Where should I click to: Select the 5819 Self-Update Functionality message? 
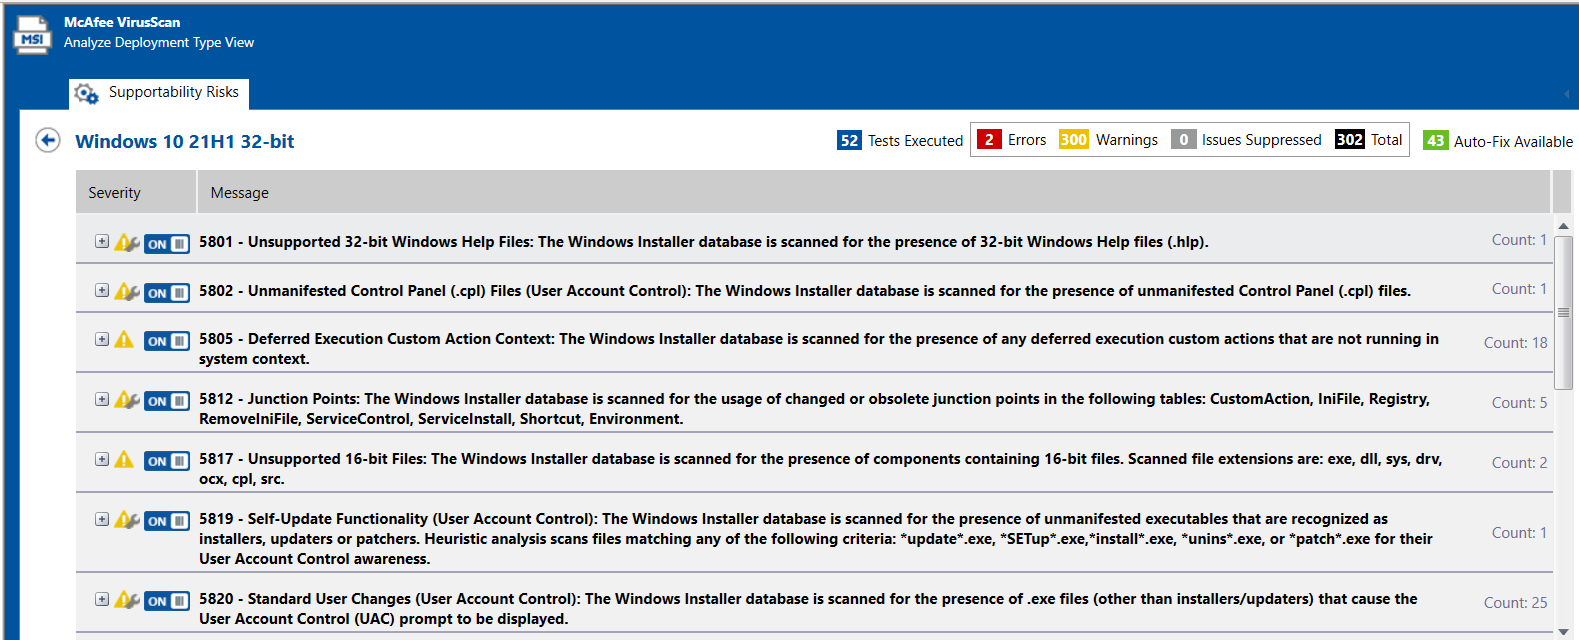coord(816,539)
